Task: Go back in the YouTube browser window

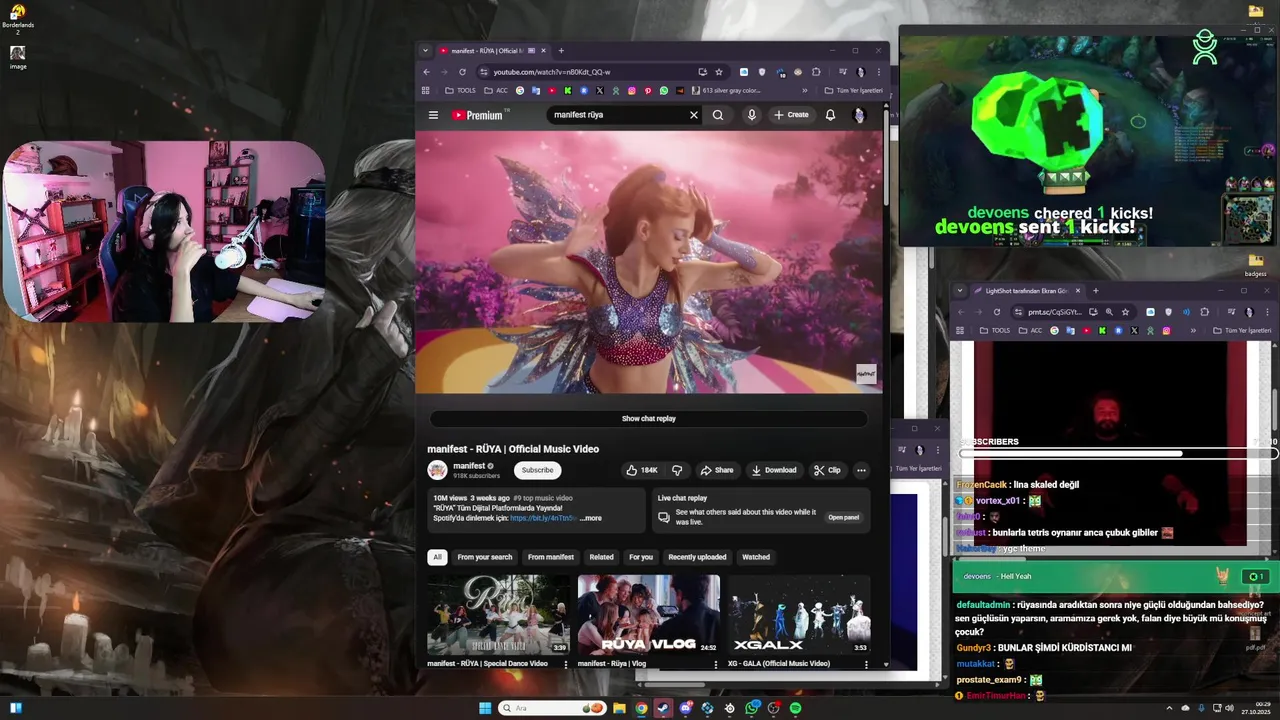Action: tap(426, 72)
